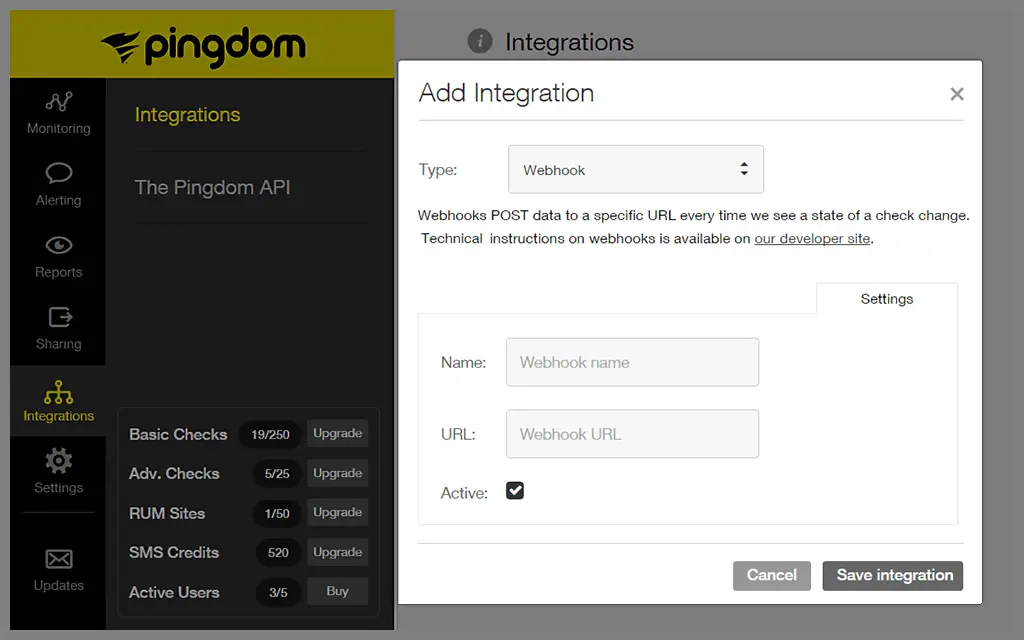The height and width of the screenshot is (640, 1024).
Task: Switch to the Settings tab
Action: [886, 298]
